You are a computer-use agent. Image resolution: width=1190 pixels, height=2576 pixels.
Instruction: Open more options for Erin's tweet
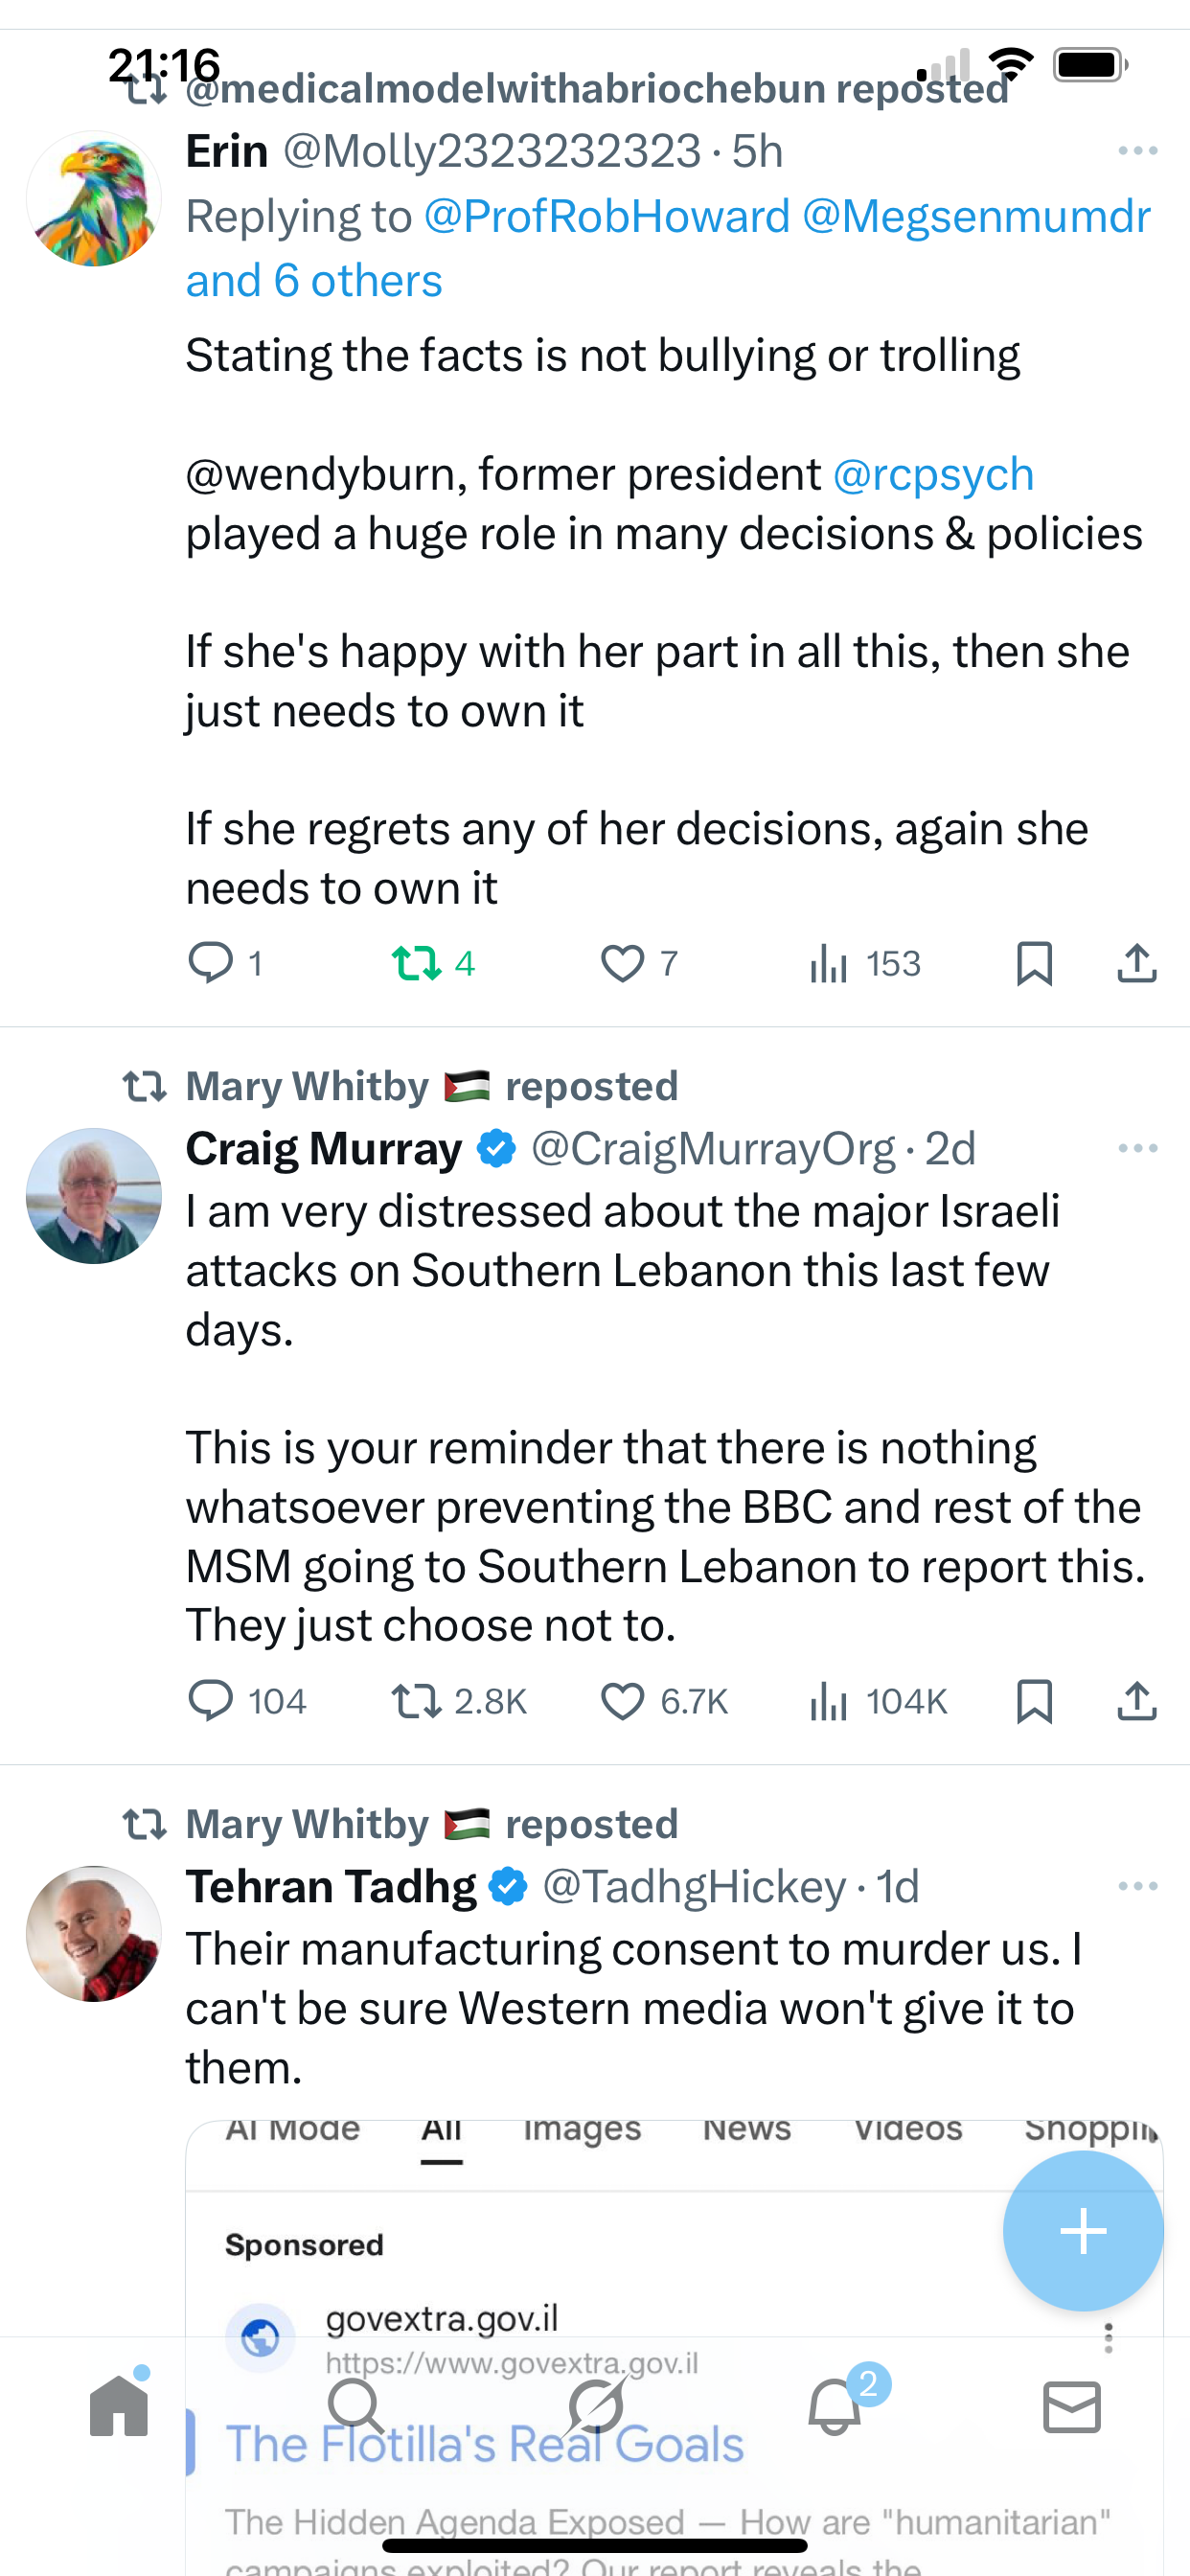tap(1137, 151)
